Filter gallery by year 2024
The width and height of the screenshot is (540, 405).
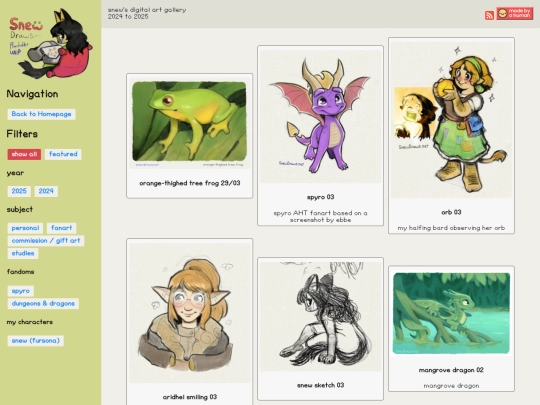point(46,191)
